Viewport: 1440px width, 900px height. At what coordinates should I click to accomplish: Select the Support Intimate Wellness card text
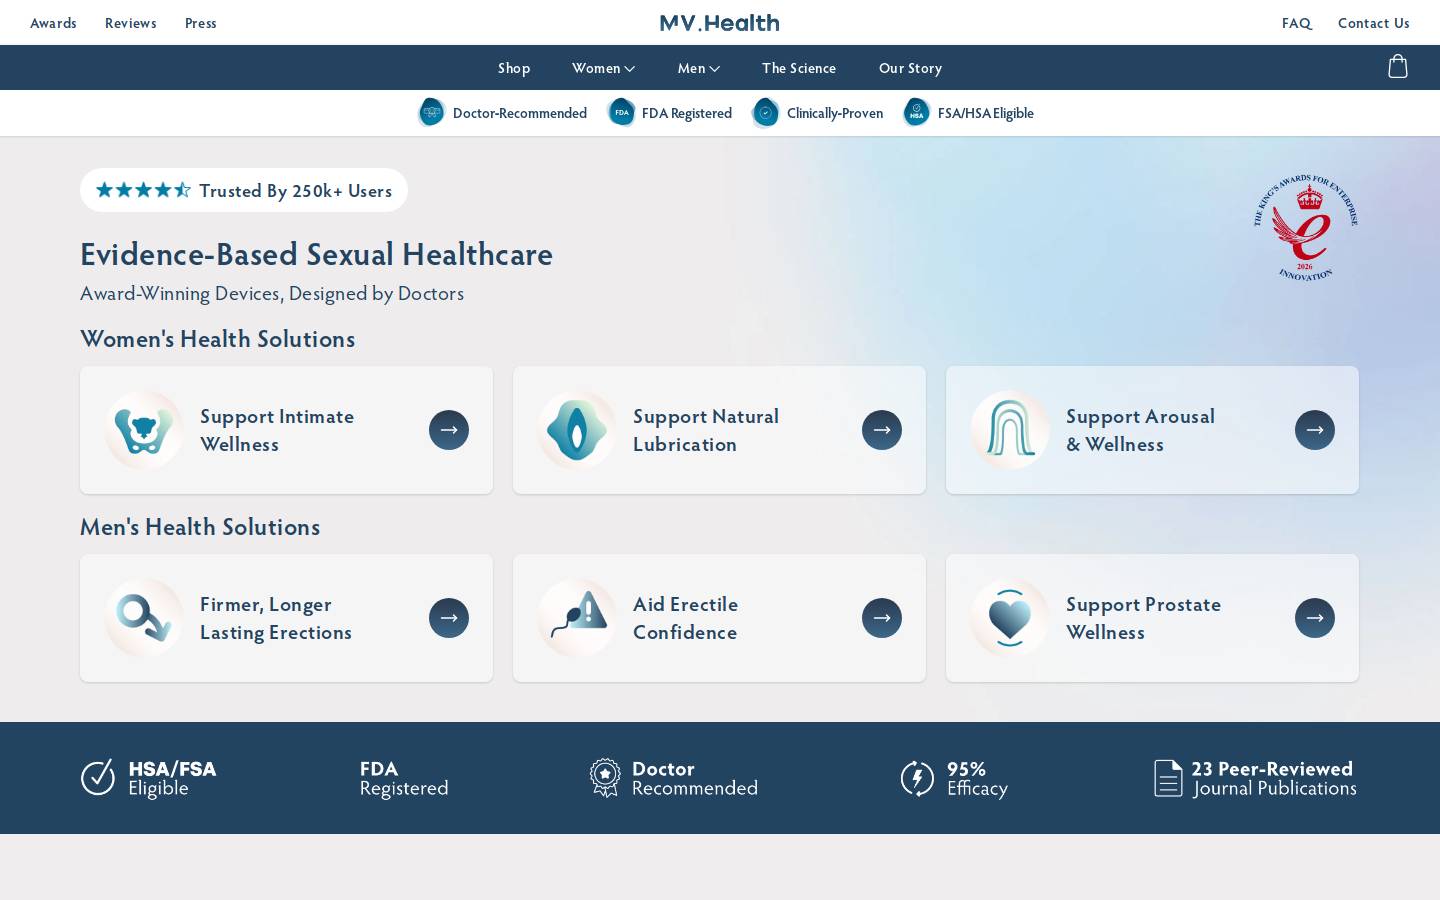pyautogui.click(x=277, y=430)
